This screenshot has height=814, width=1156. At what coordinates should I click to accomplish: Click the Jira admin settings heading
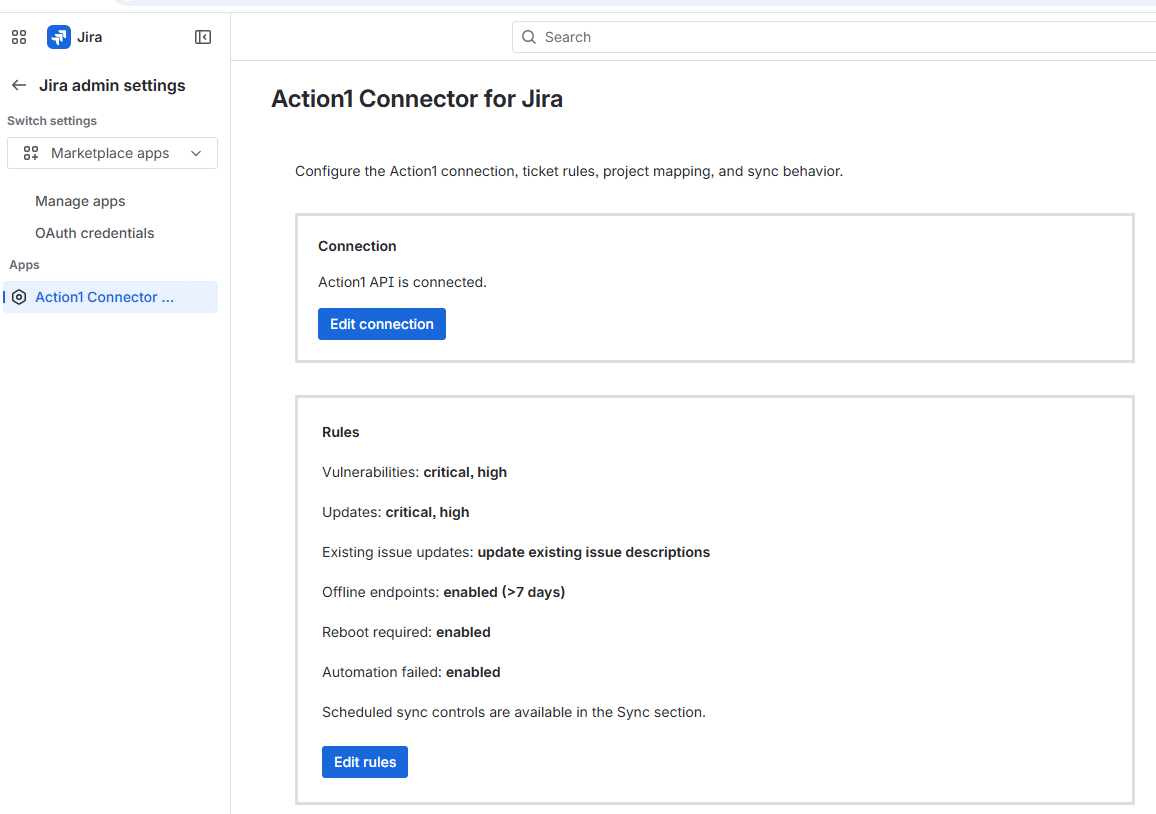(x=111, y=85)
